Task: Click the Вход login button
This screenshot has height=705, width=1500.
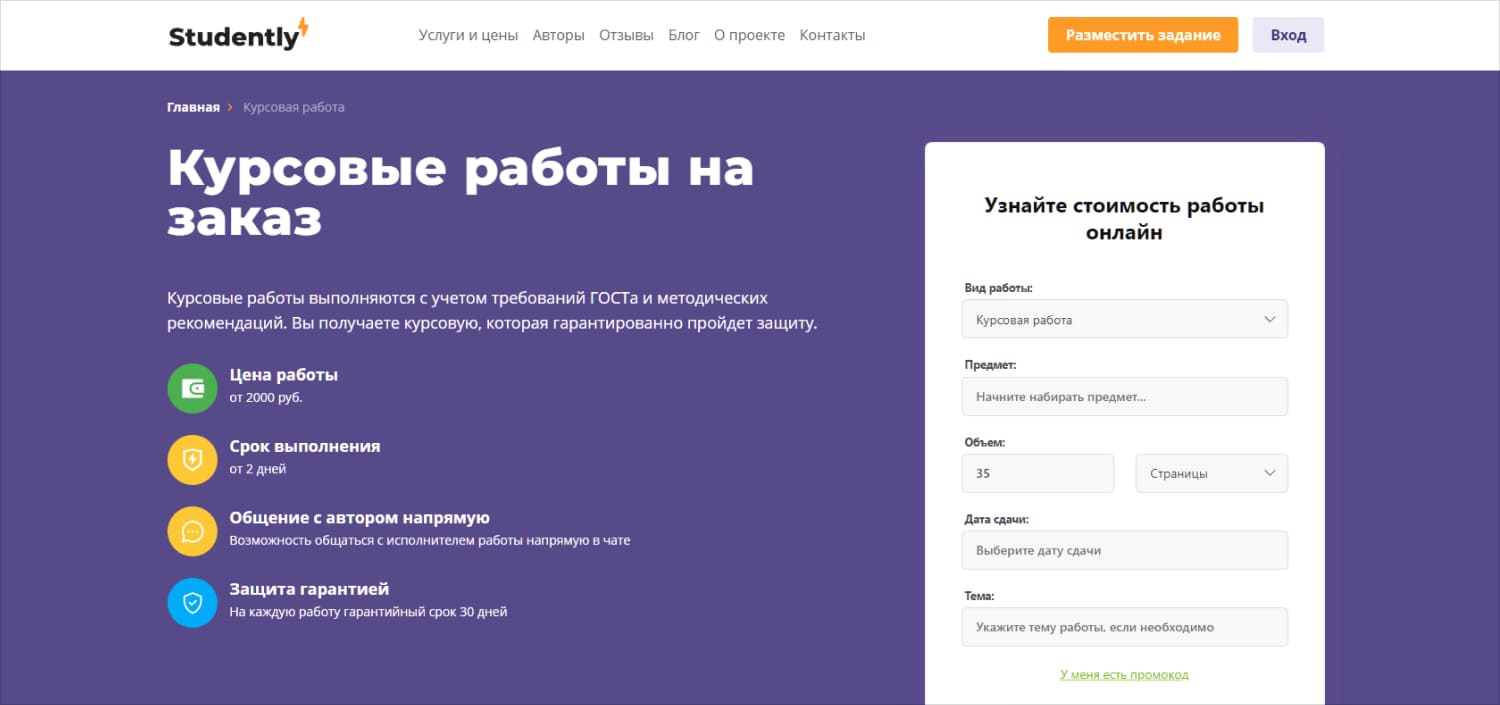Action: (x=1288, y=35)
